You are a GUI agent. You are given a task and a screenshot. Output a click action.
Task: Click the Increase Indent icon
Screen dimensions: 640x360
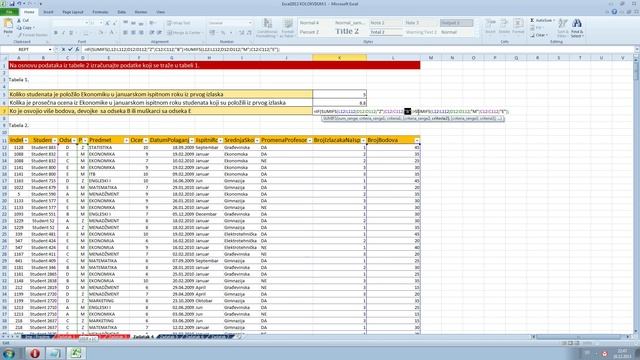pyautogui.click(x=159, y=33)
